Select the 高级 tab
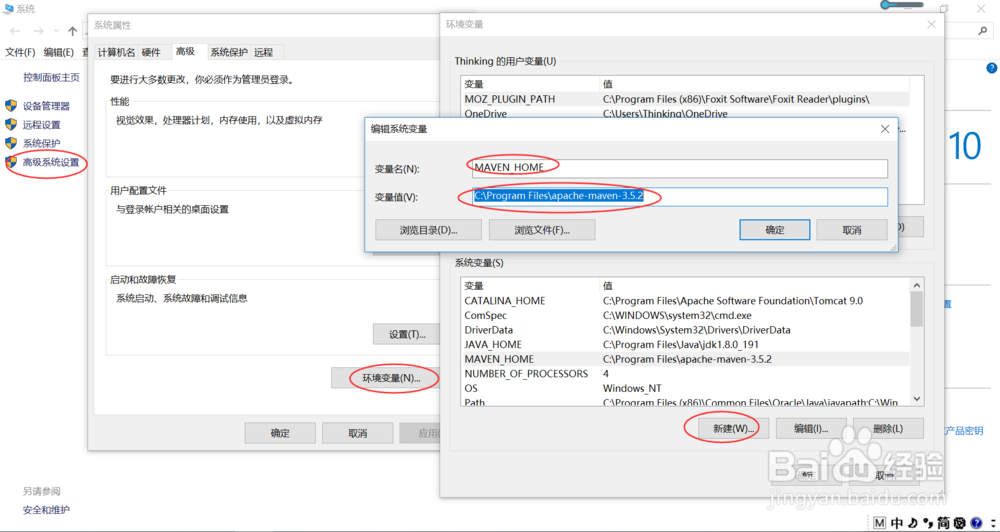Screen dimensions: 1000x532 click(x=186, y=52)
